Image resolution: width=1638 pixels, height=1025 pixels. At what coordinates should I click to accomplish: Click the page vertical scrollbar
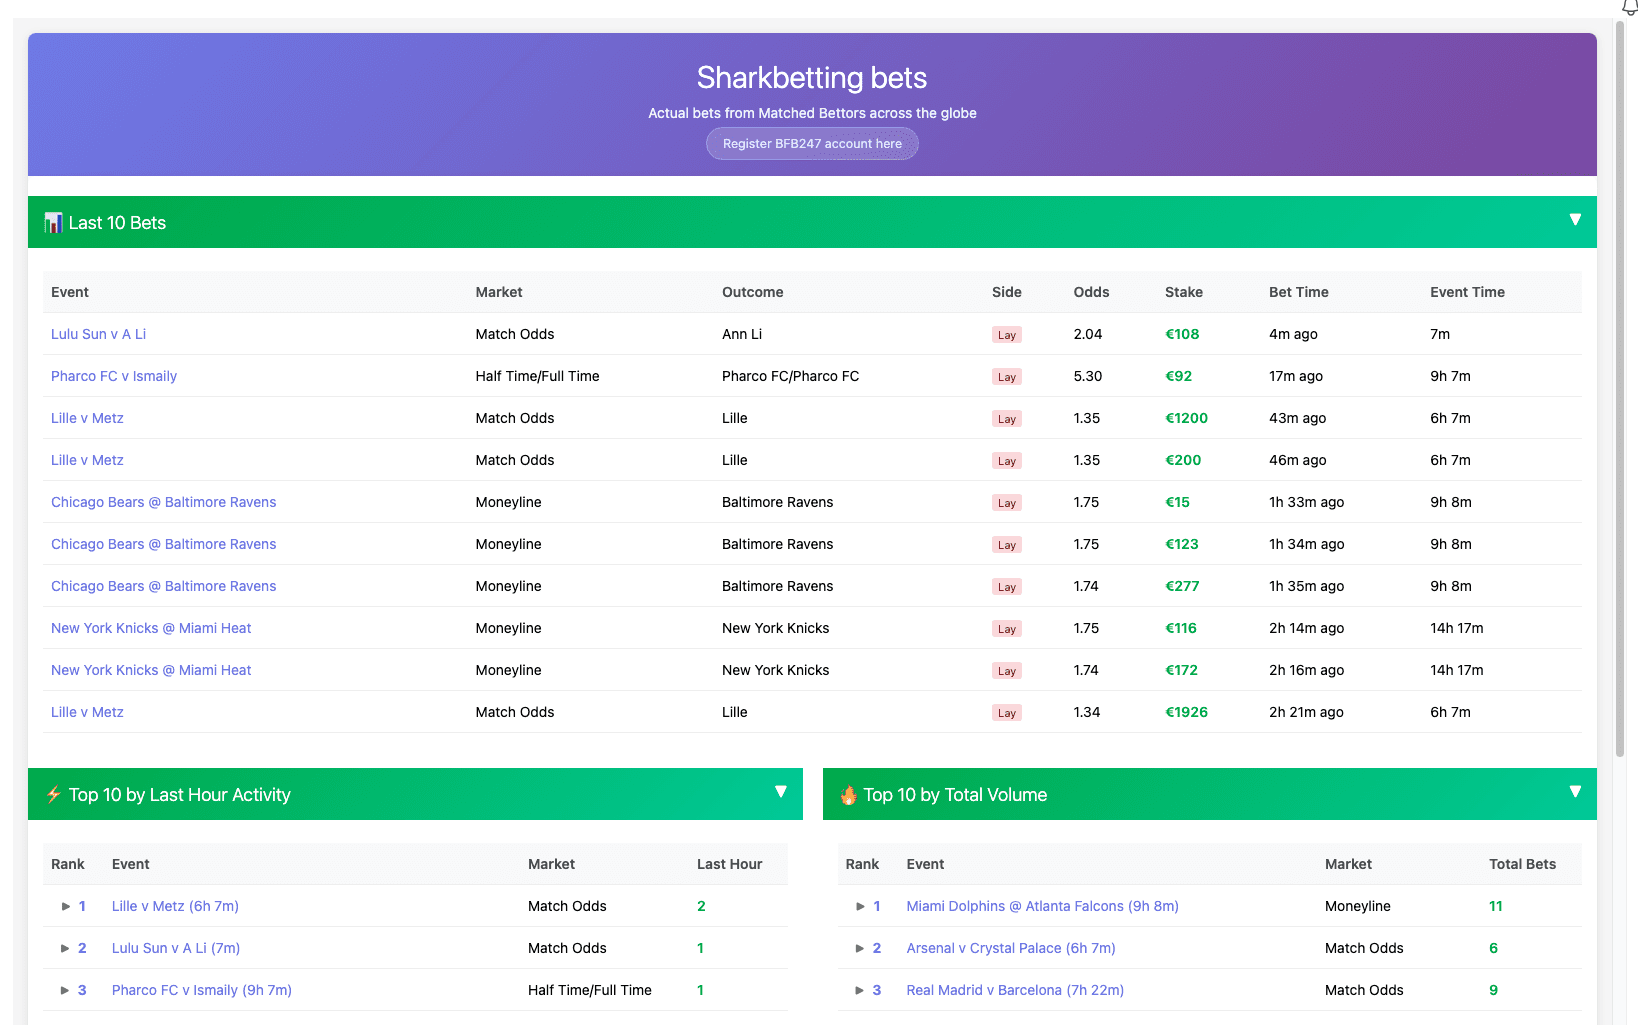click(1620, 388)
